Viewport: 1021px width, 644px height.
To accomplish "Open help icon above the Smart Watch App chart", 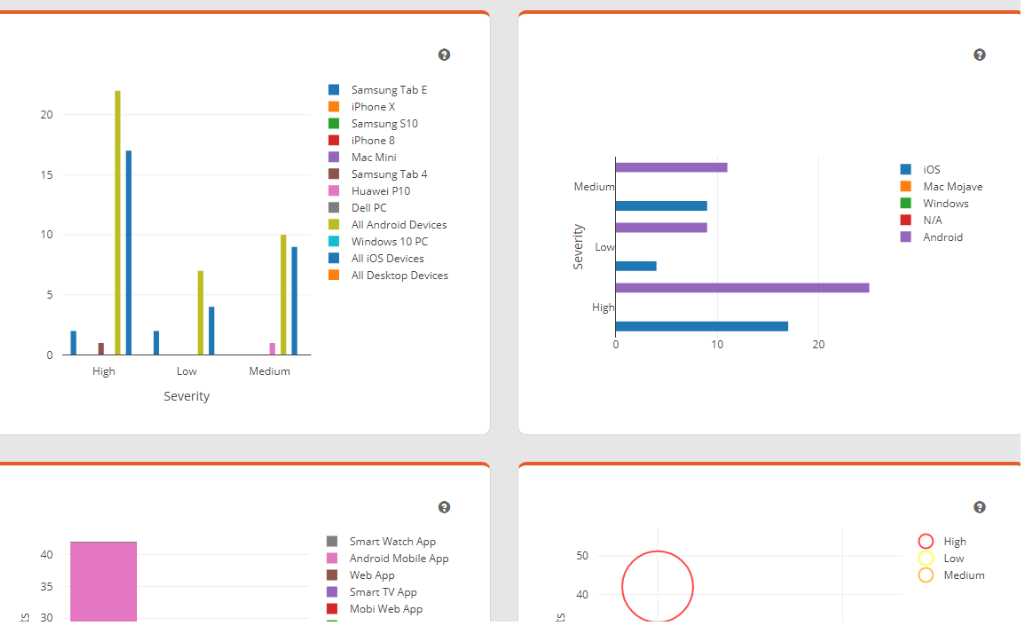I will click(444, 507).
